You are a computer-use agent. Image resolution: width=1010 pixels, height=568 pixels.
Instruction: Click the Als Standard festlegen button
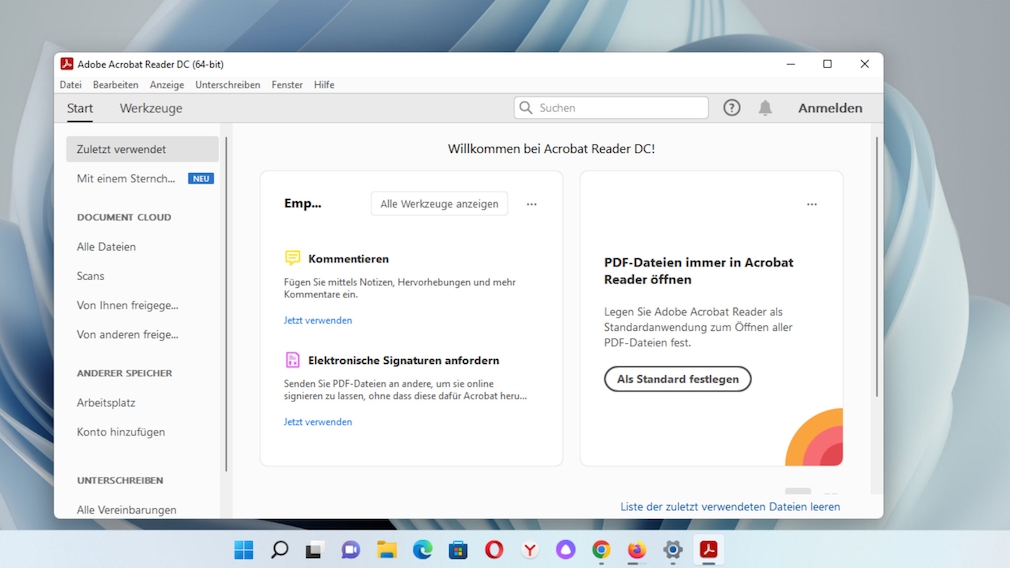click(x=677, y=379)
